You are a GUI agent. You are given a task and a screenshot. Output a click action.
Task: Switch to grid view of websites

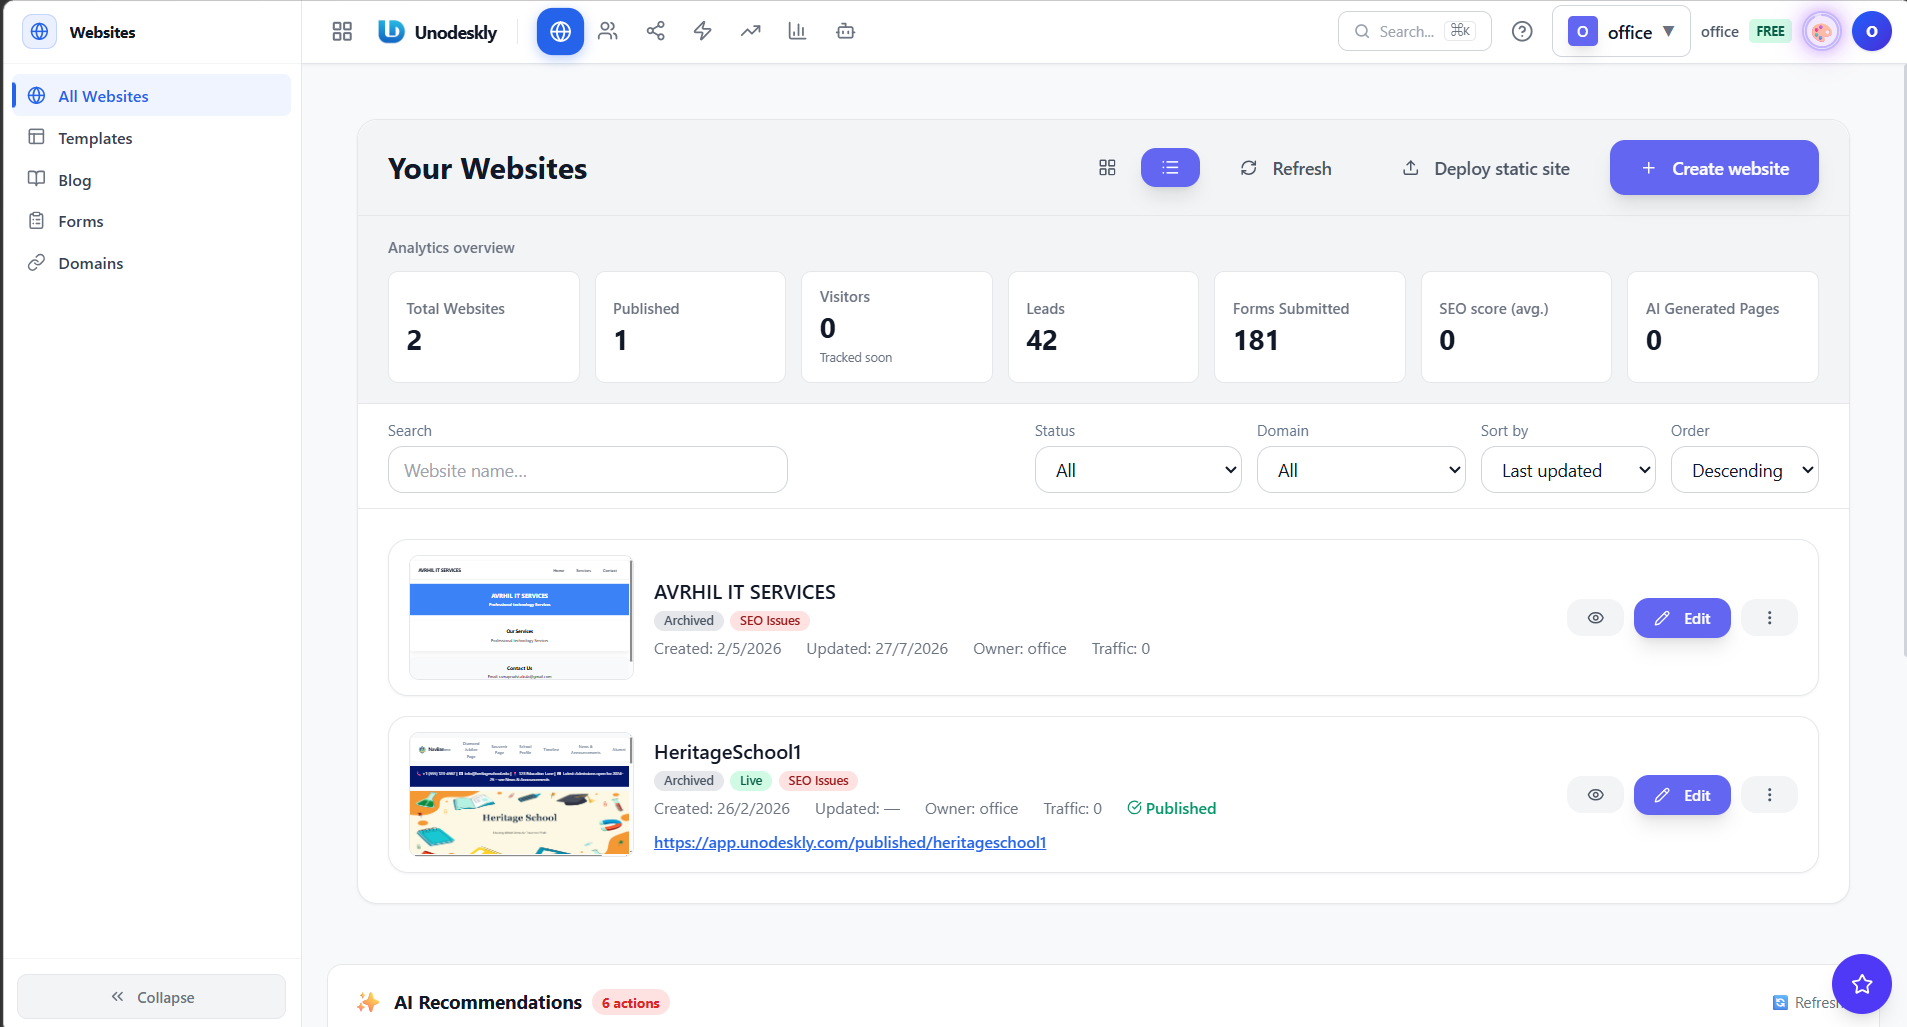coord(1107,168)
